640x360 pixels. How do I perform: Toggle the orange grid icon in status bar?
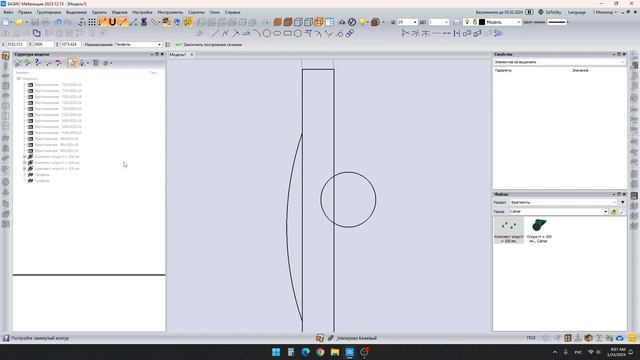(568, 338)
